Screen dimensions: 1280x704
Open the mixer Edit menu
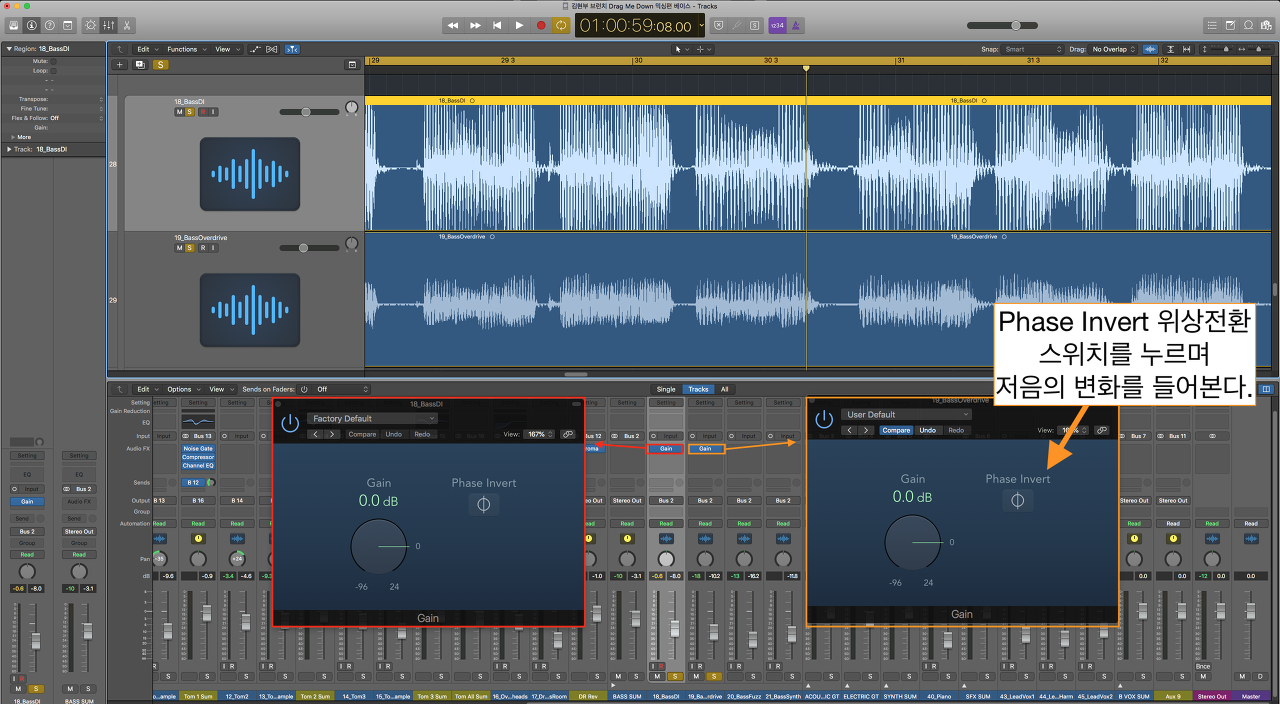[147, 389]
